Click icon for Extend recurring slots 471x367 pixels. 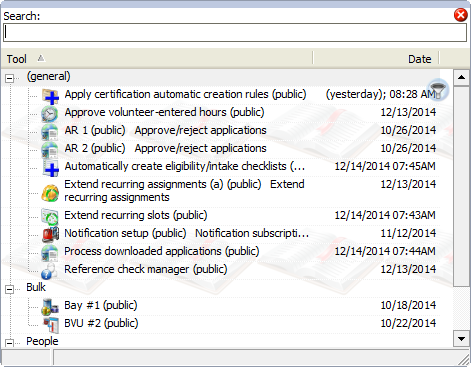(x=50, y=216)
